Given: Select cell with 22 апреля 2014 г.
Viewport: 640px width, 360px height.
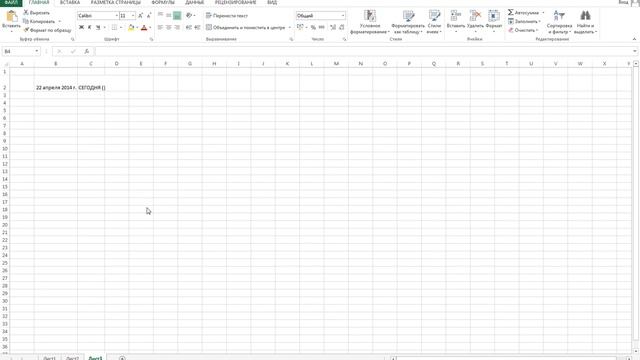Looking at the screenshot, I should (x=56, y=84).
